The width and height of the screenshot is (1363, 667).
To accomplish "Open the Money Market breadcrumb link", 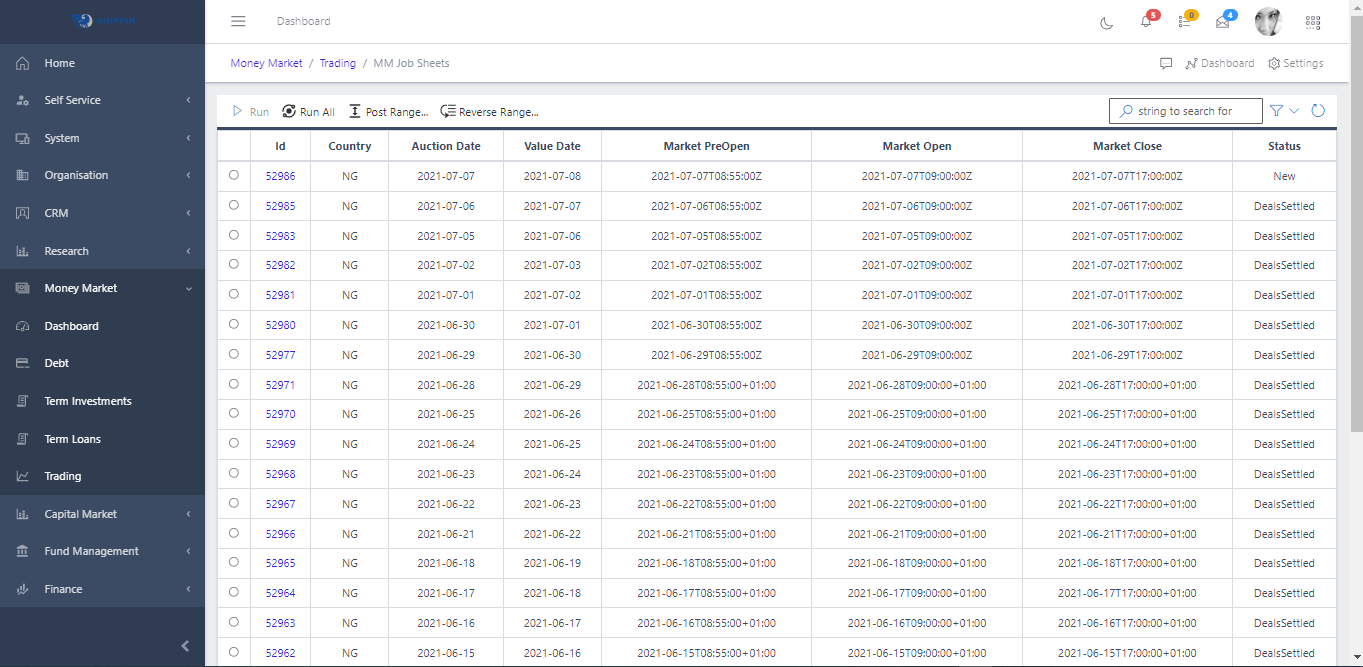I will (266, 62).
